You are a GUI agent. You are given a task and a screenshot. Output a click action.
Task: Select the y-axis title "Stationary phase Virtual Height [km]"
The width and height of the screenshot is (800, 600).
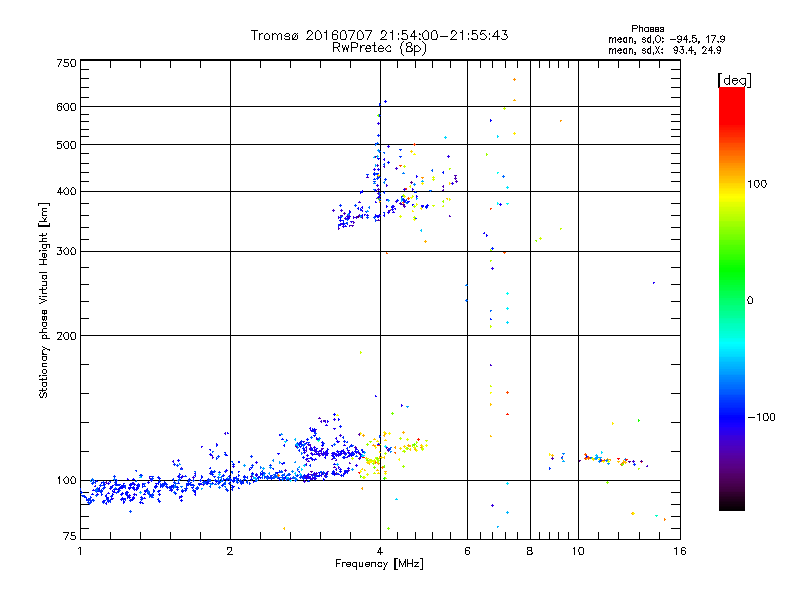(43, 300)
